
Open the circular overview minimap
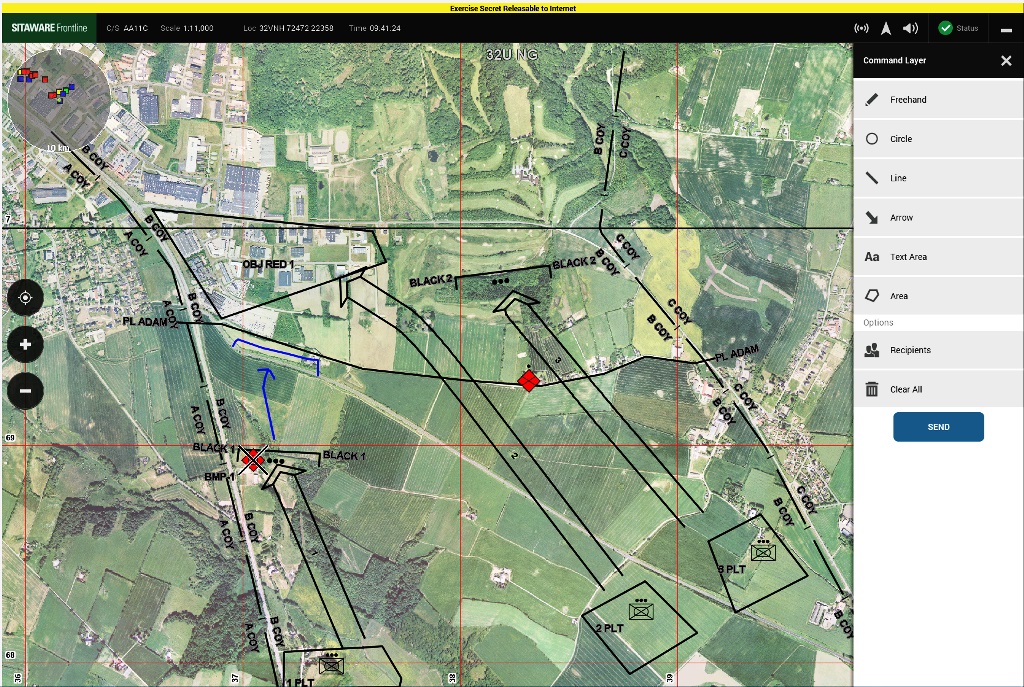click(x=58, y=100)
